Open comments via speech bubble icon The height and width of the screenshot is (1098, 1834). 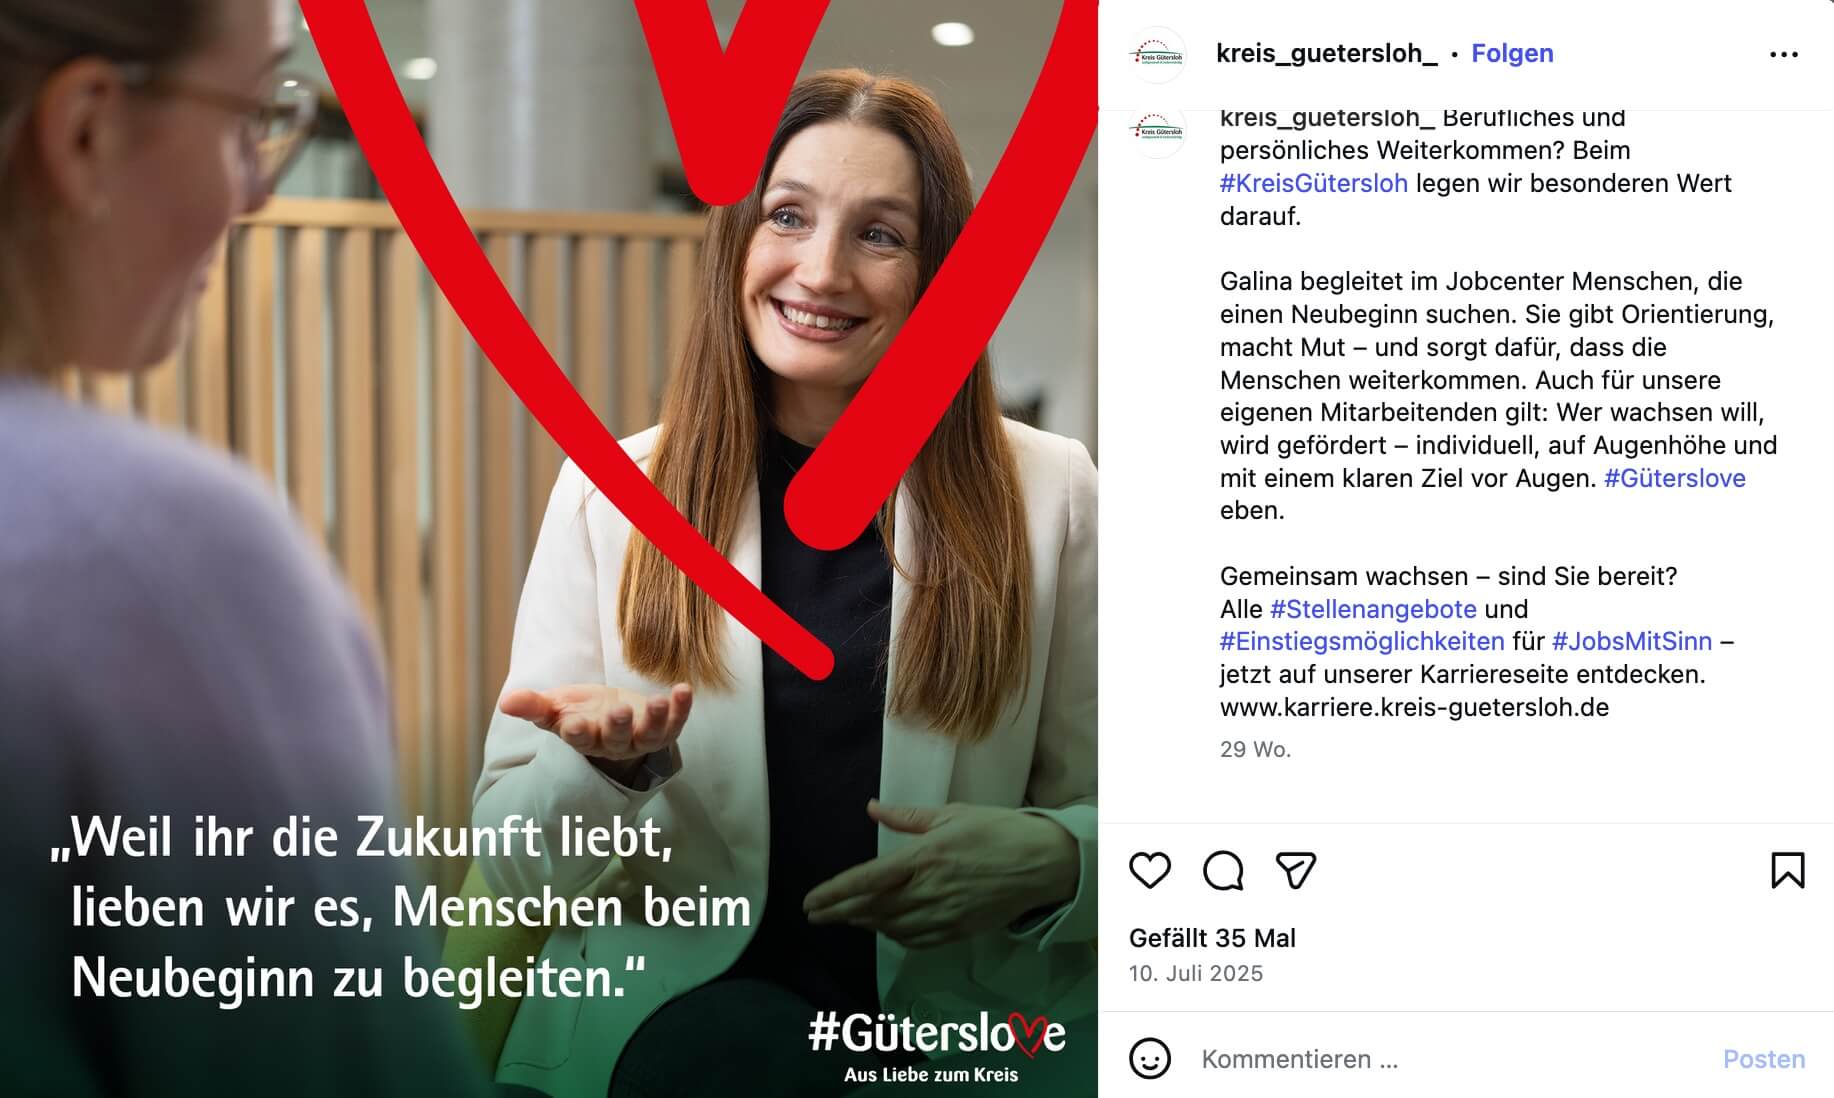(1222, 870)
